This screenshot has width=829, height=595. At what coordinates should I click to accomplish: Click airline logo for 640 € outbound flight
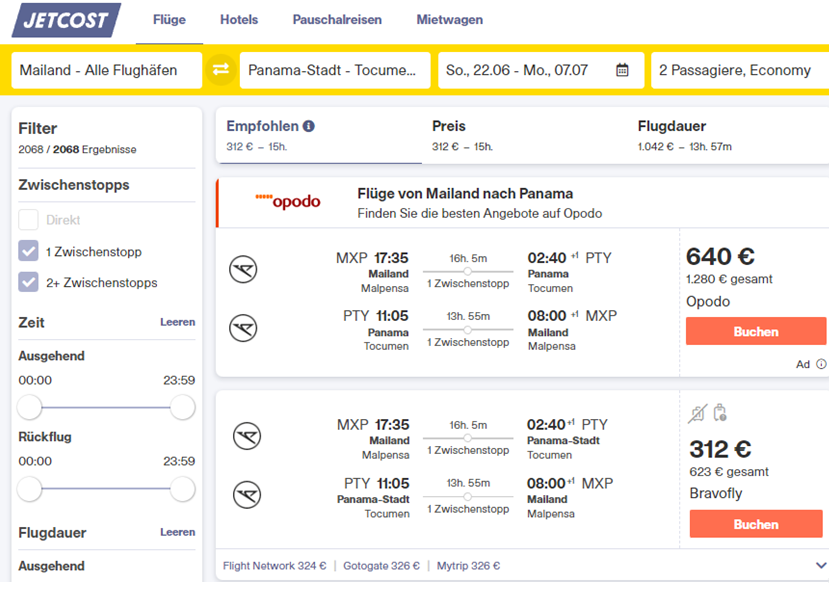click(243, 269)
